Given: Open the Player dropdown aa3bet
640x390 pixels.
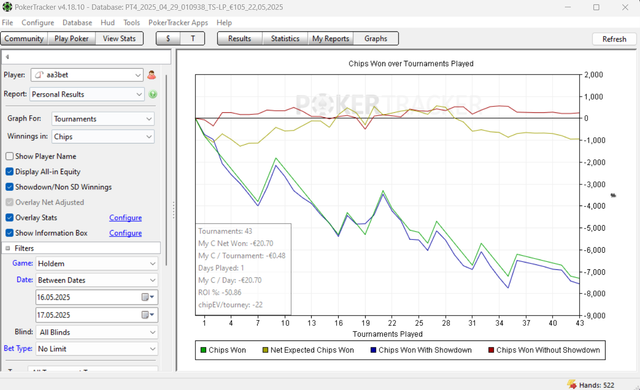Looking at the screenshot, I should click(x=87, y=75).
